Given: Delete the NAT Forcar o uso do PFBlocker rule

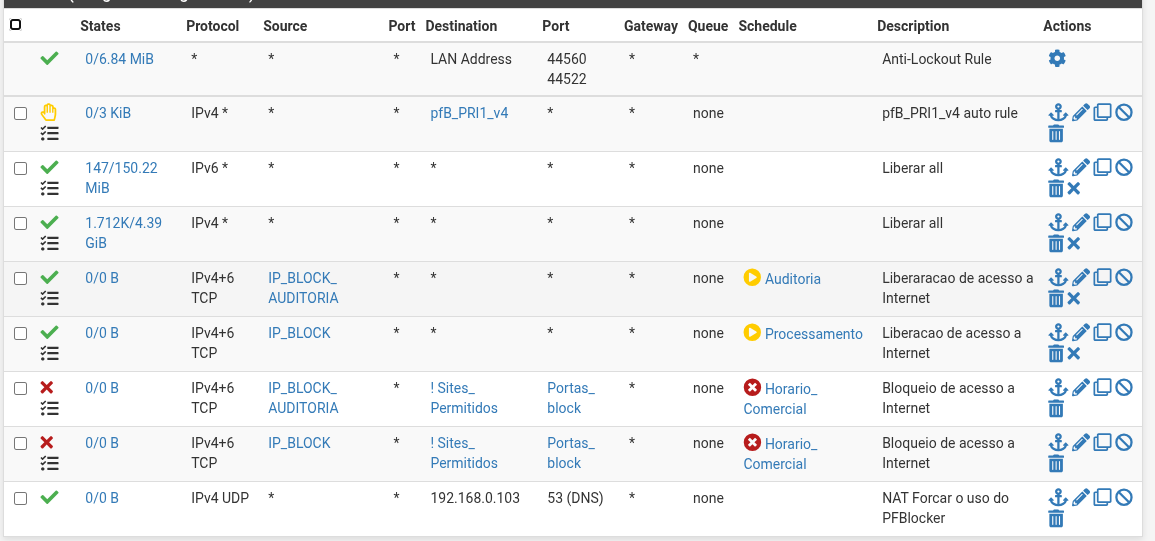Looking at the screenshot, I should point(1056,518).
